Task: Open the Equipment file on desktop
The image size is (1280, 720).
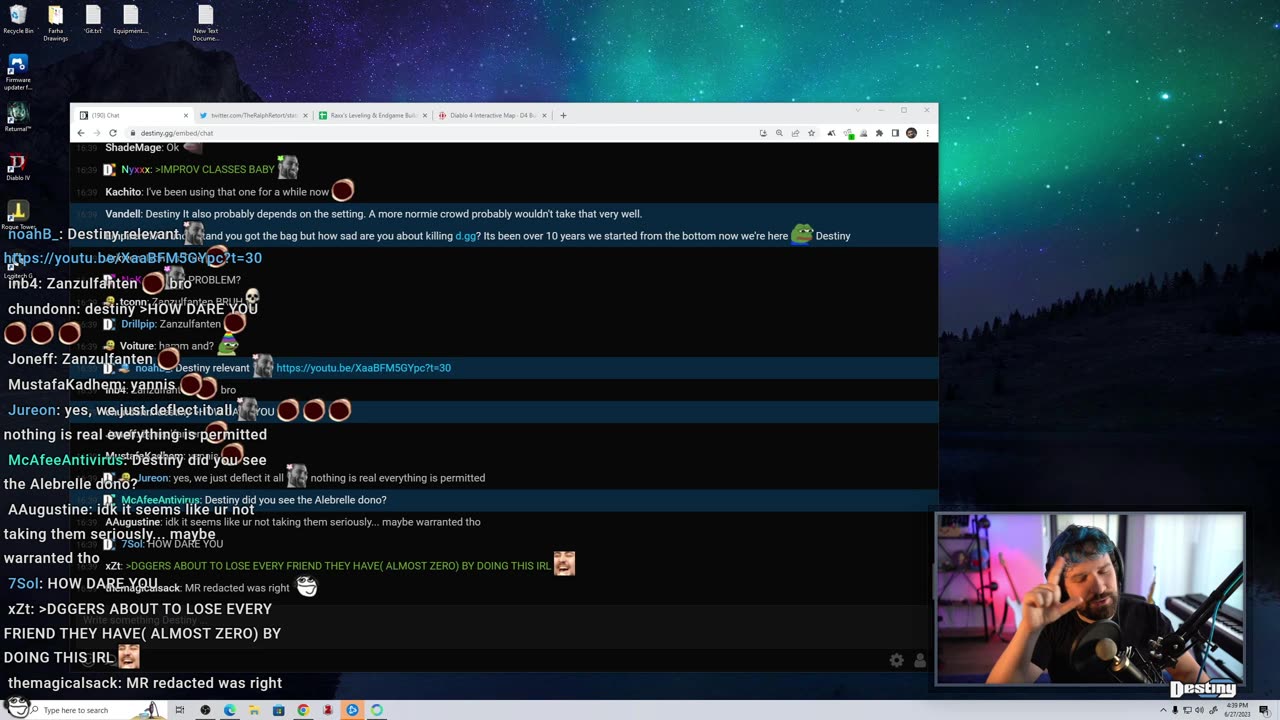Action: point(130,20)
